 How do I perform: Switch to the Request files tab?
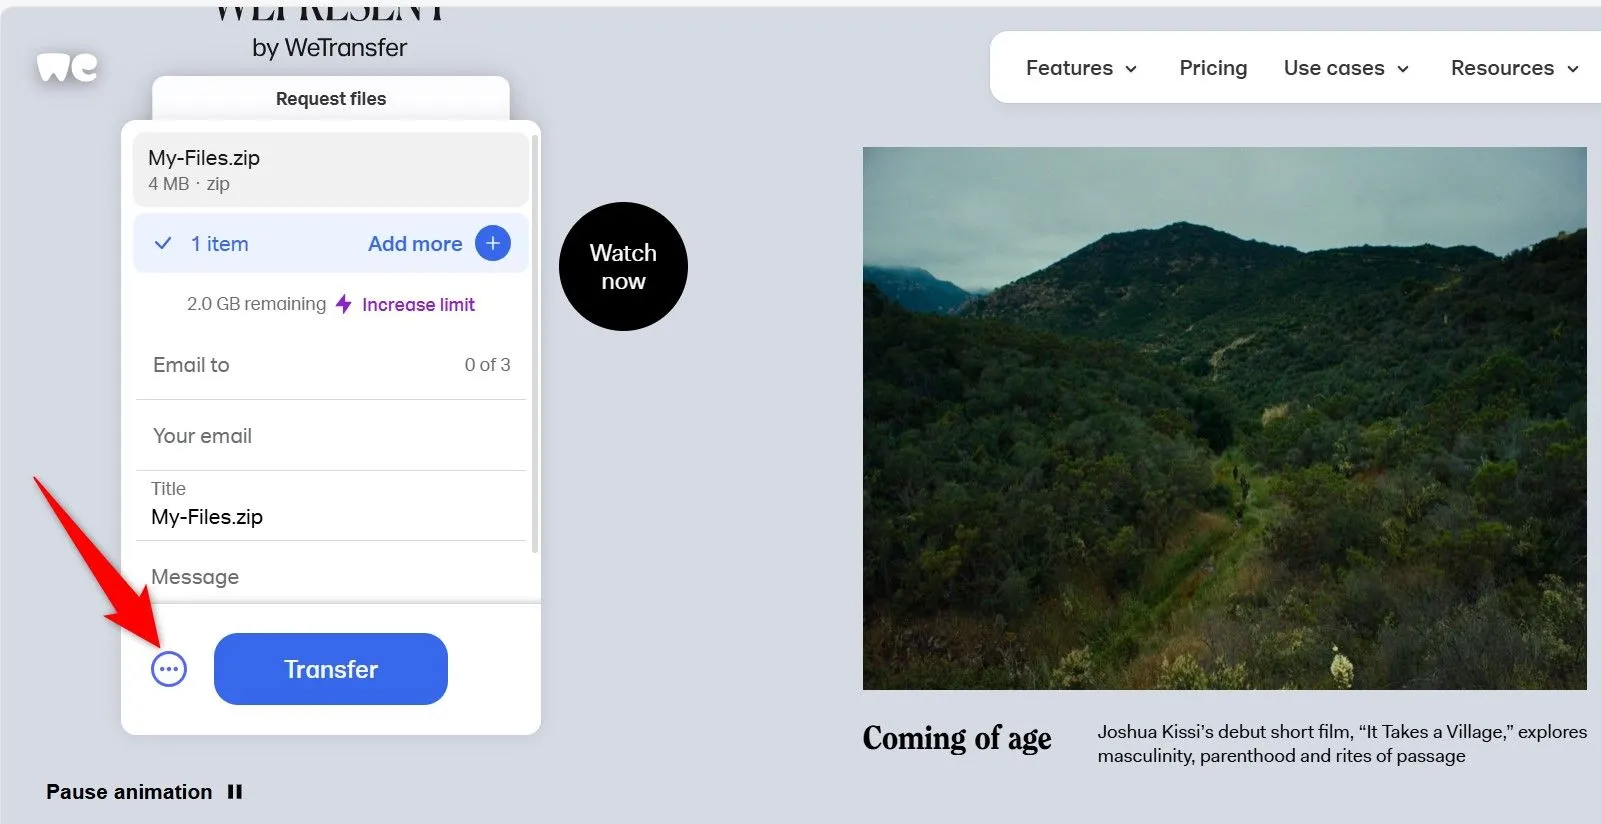(331, 98)
